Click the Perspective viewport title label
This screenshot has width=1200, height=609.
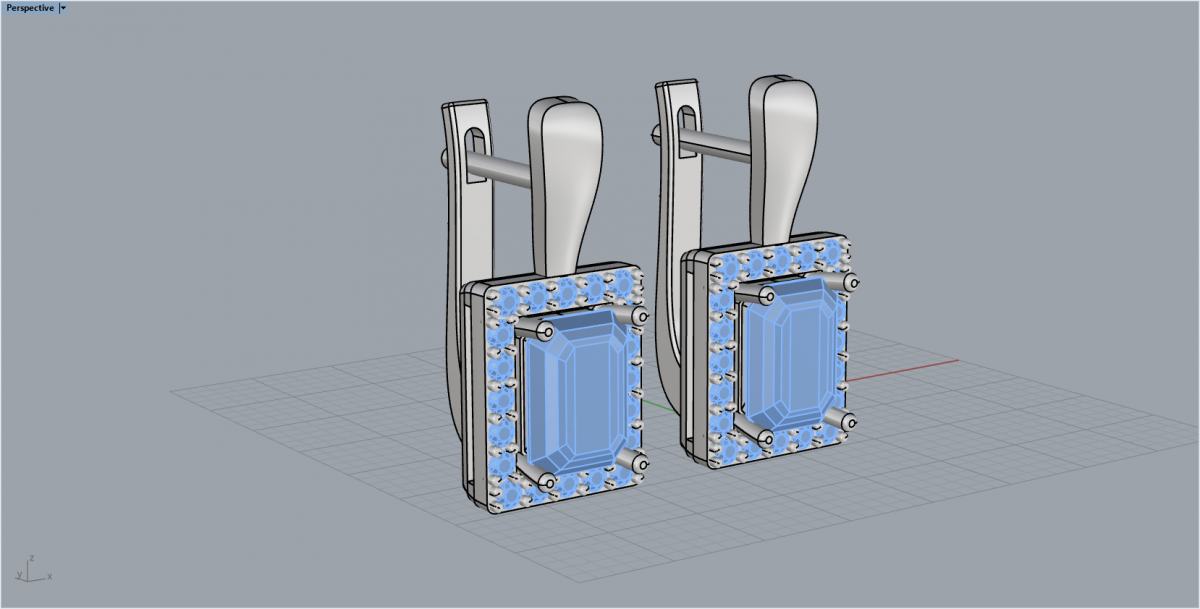30,8
